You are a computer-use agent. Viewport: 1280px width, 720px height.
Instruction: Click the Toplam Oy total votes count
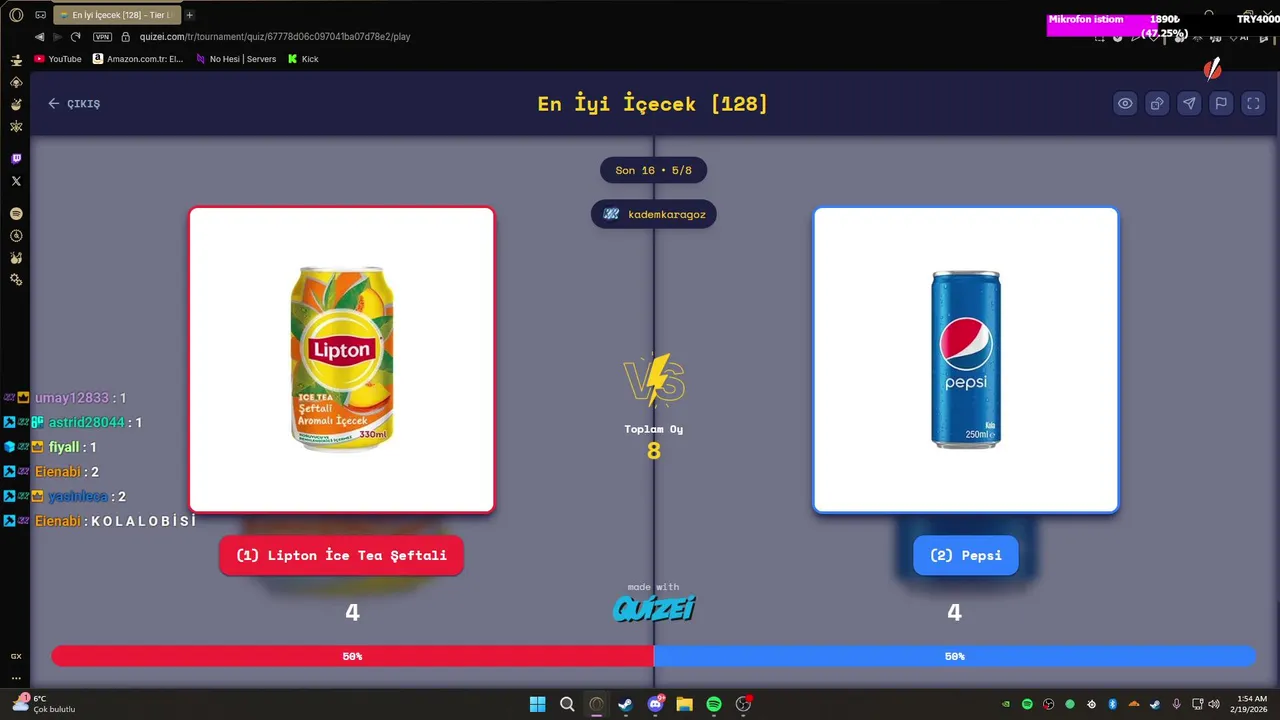(x=654, y=451)
